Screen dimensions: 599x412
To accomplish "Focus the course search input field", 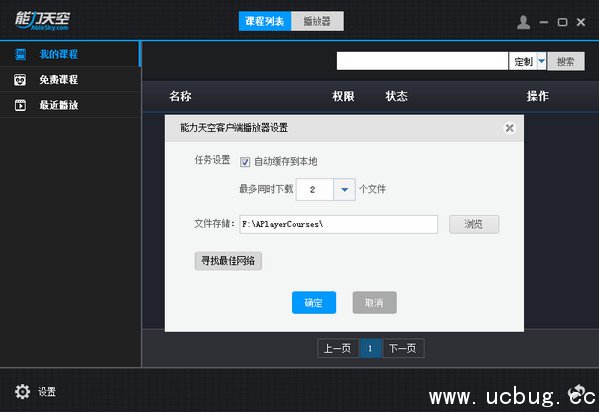I will tap(422, 61).
